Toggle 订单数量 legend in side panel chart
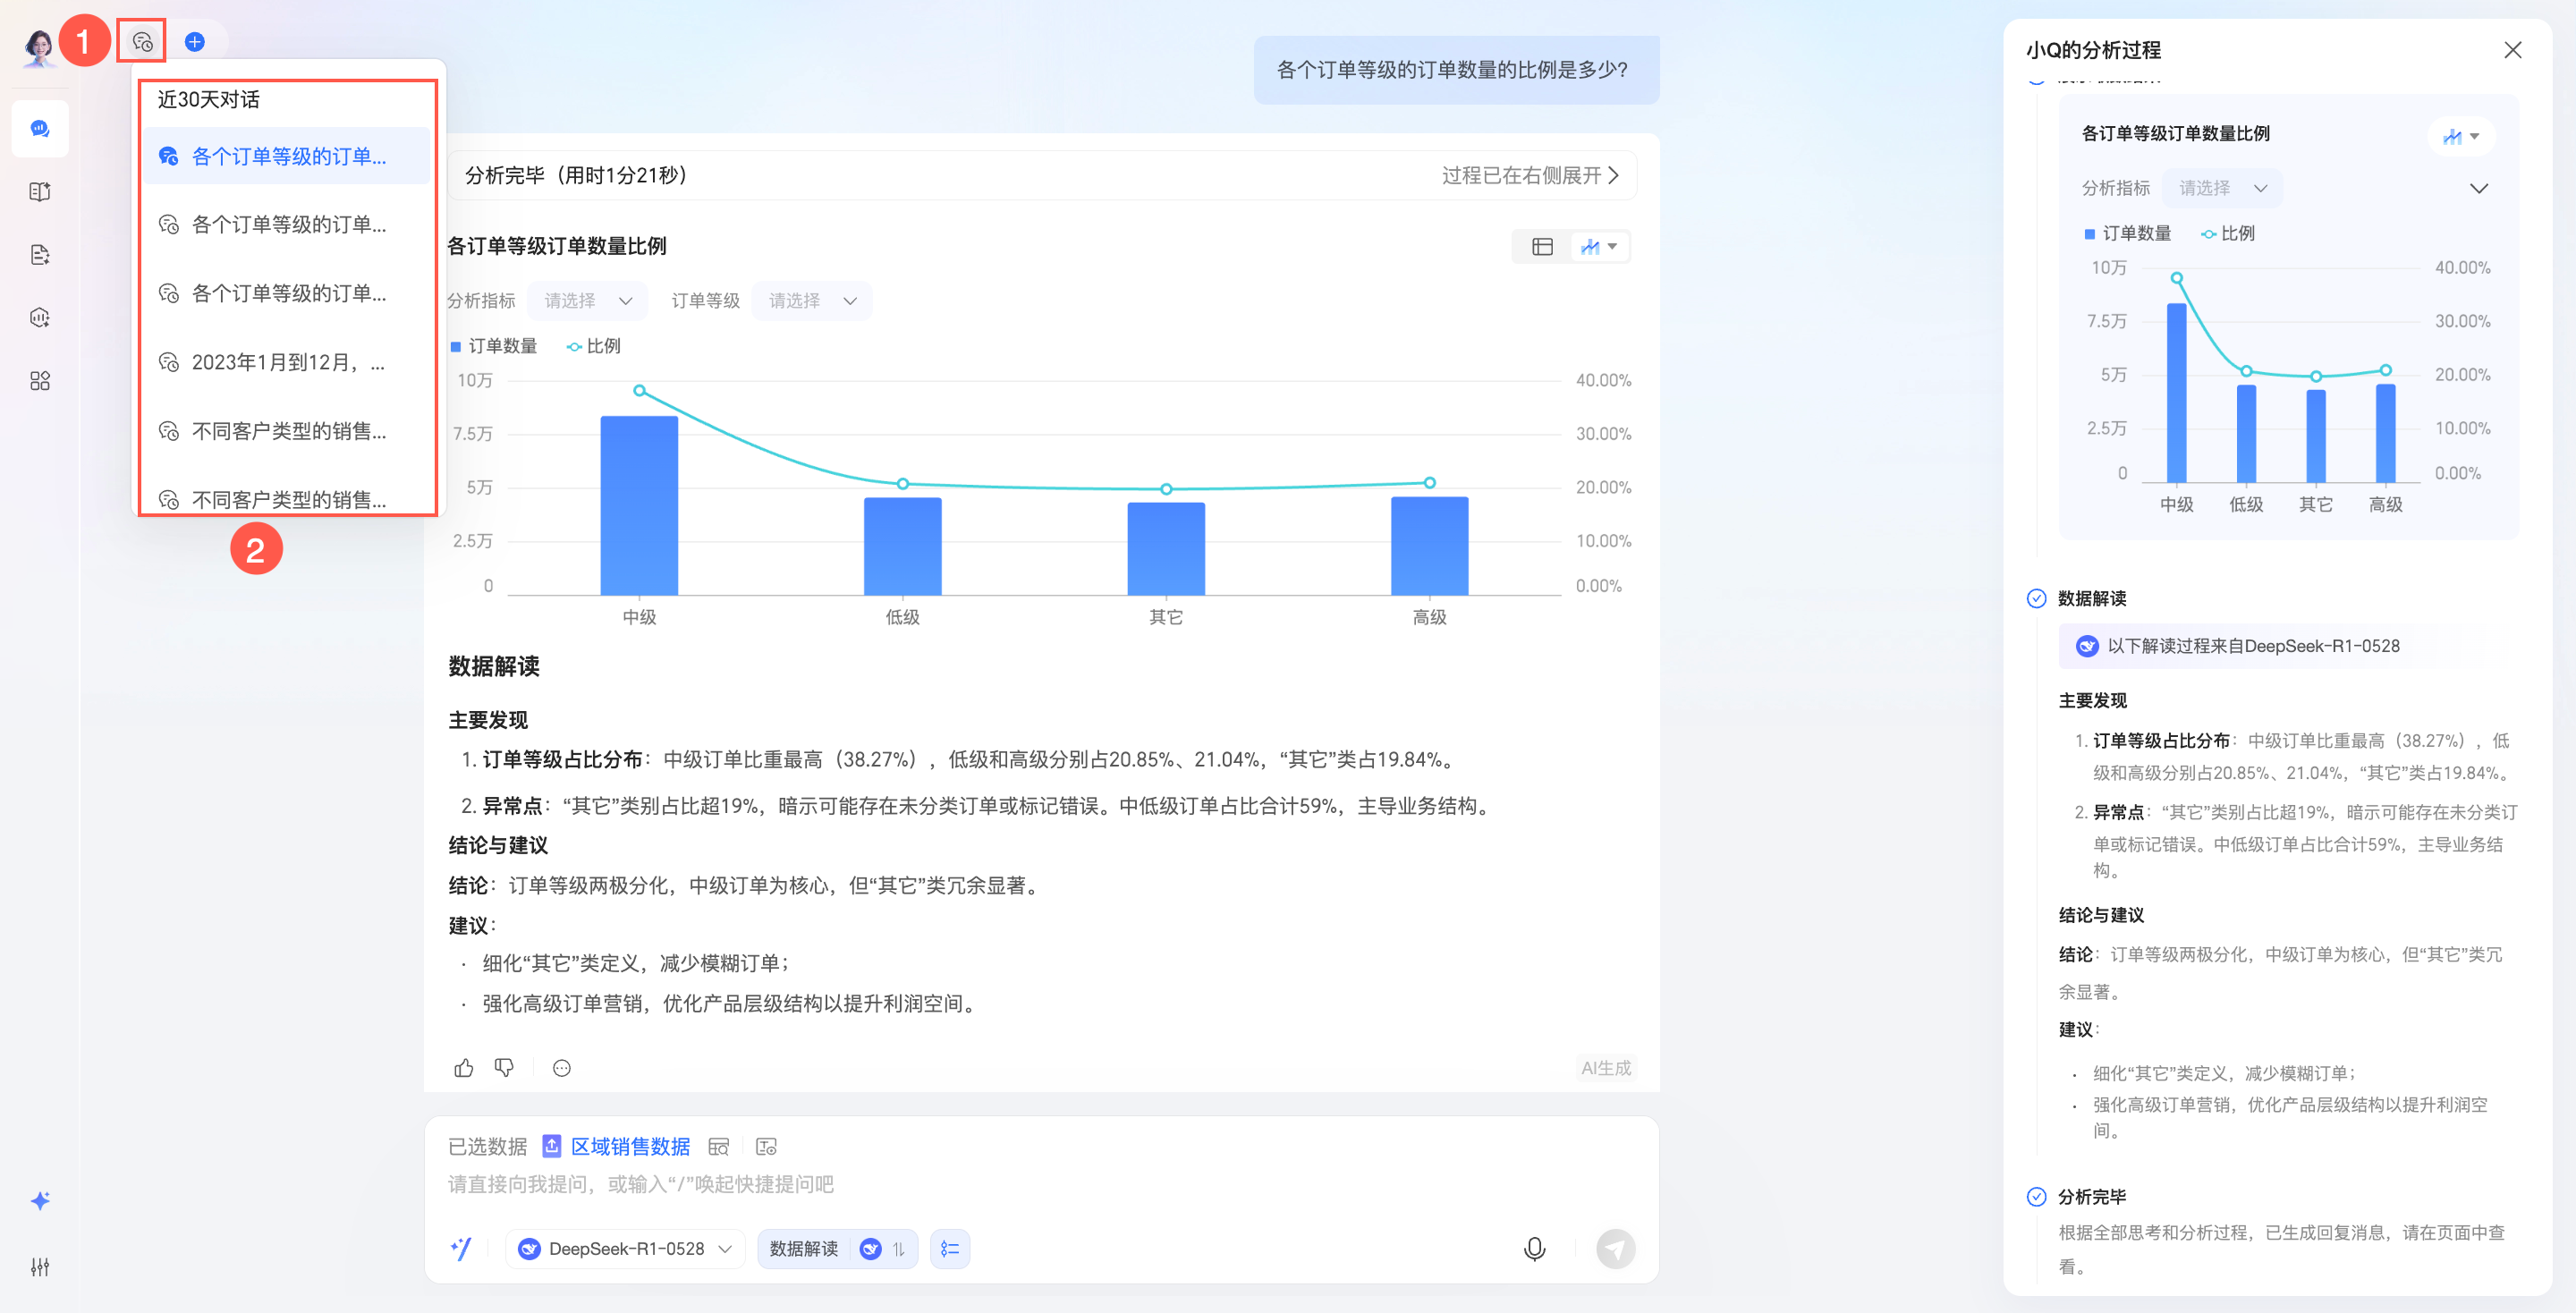Viewport: 2576px width, 1313px height. tap(2127, 233)
